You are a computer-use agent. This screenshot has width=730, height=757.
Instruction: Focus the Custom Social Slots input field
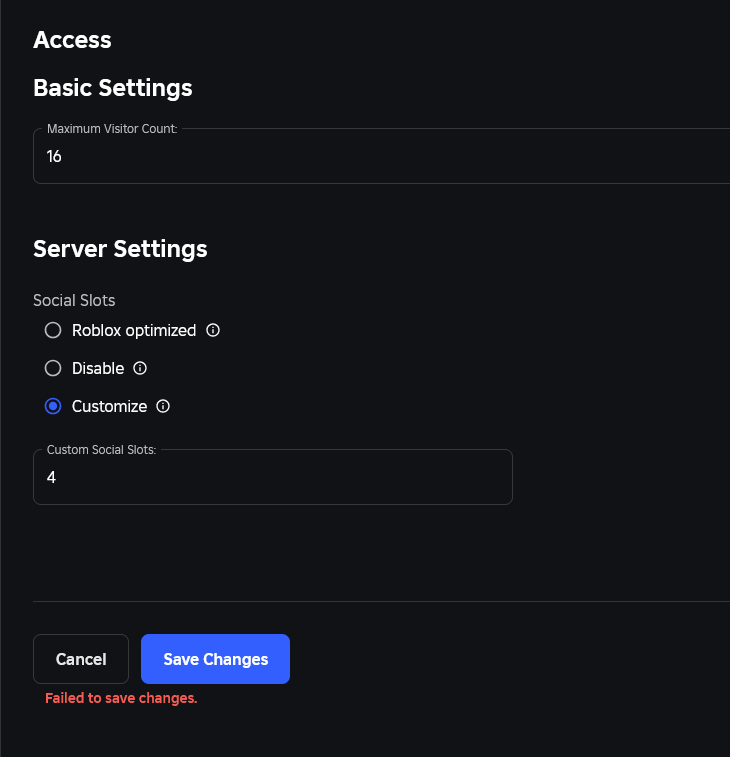(x=272, y=478)
